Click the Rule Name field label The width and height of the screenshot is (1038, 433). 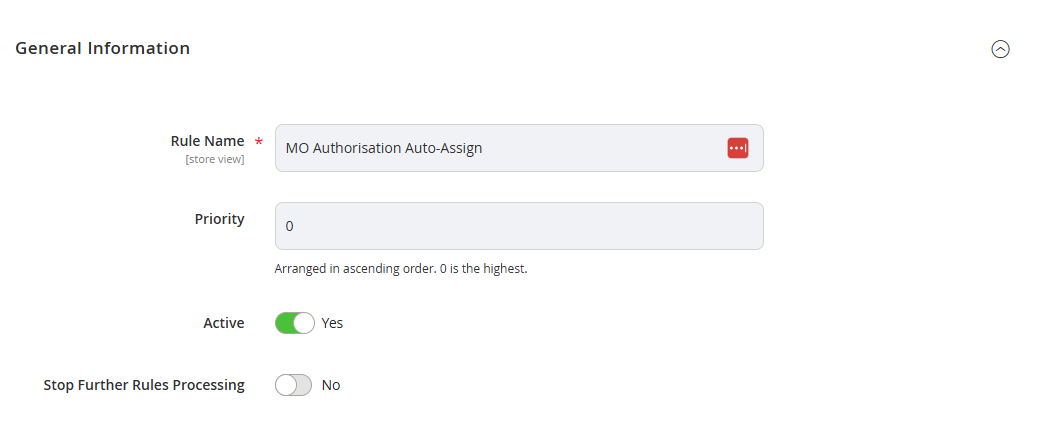pyautogui.click(x=207, y=141)
